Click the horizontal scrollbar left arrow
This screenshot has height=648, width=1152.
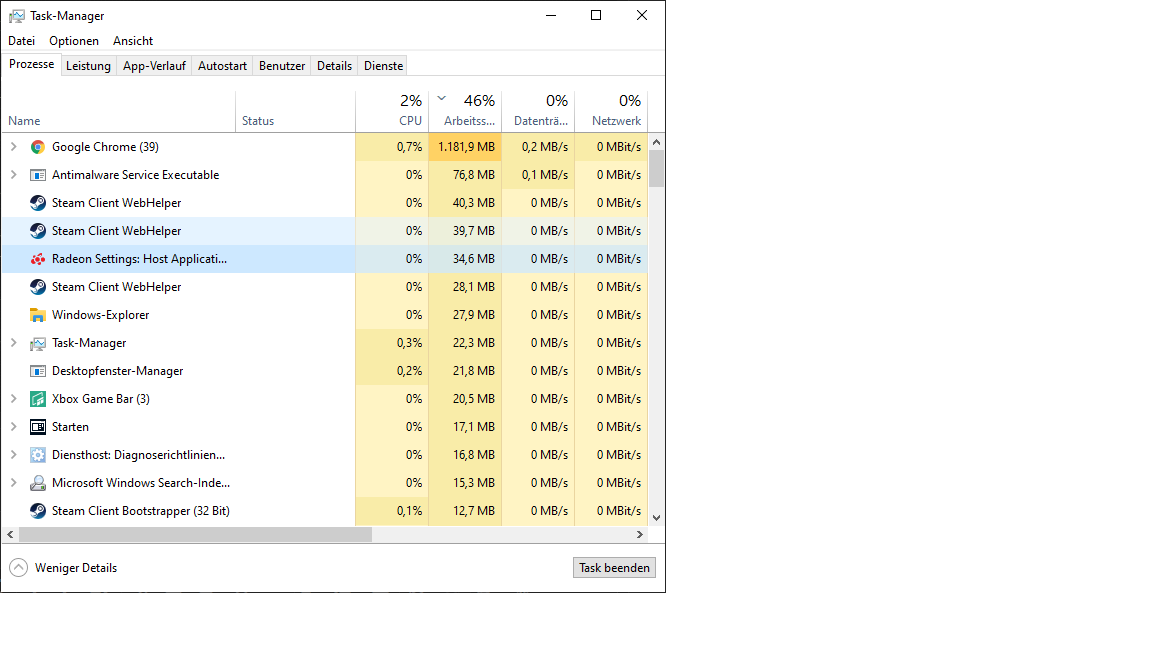coord(10,535)
